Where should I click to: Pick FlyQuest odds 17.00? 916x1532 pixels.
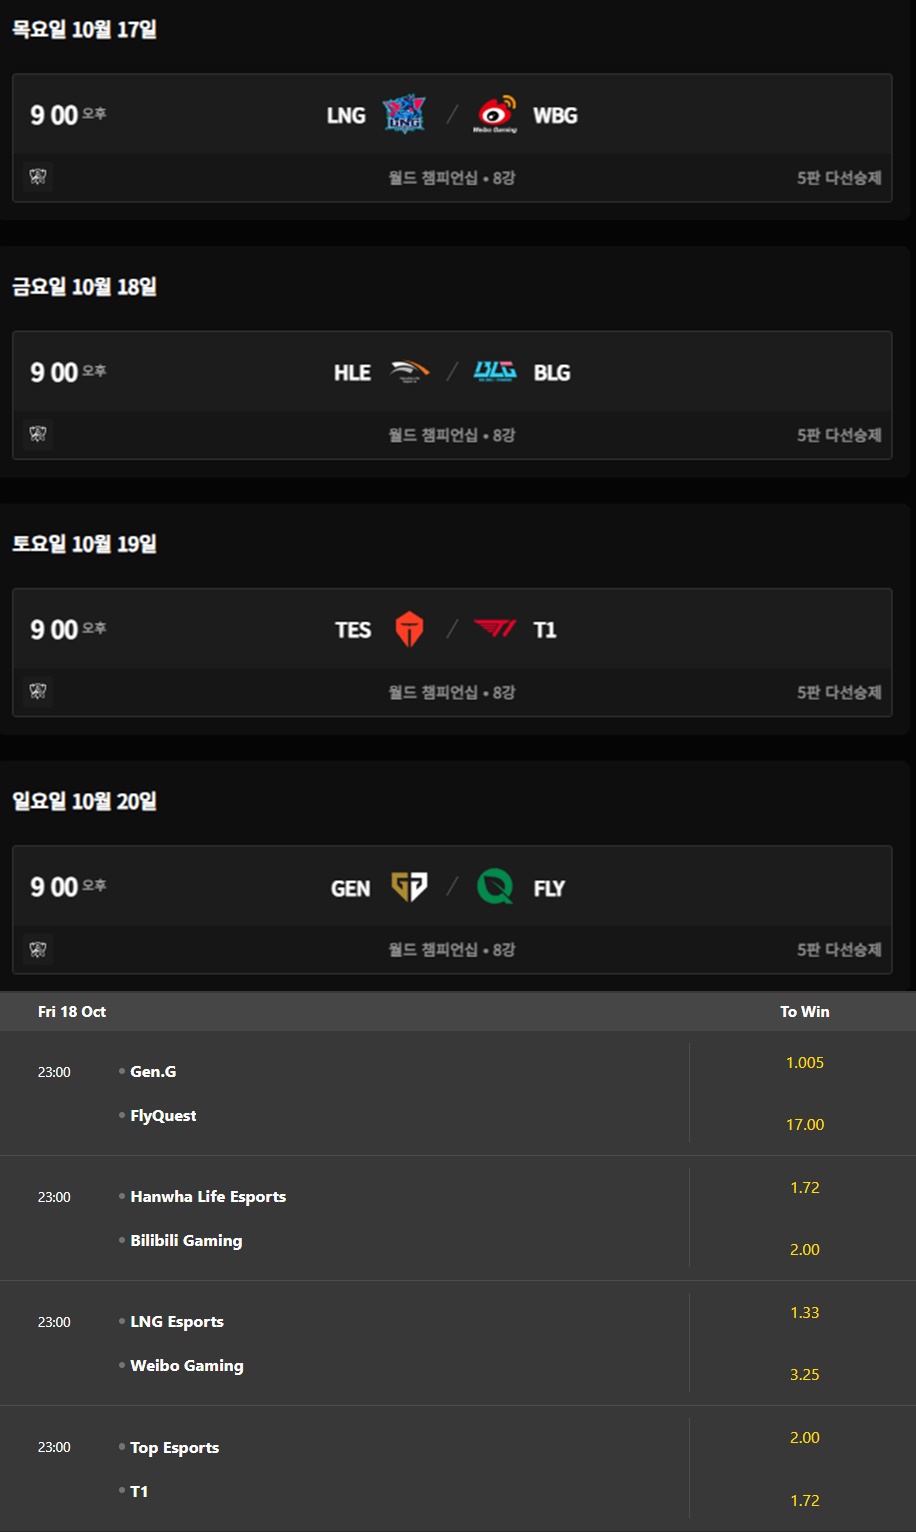click(x=805, y=1124)
